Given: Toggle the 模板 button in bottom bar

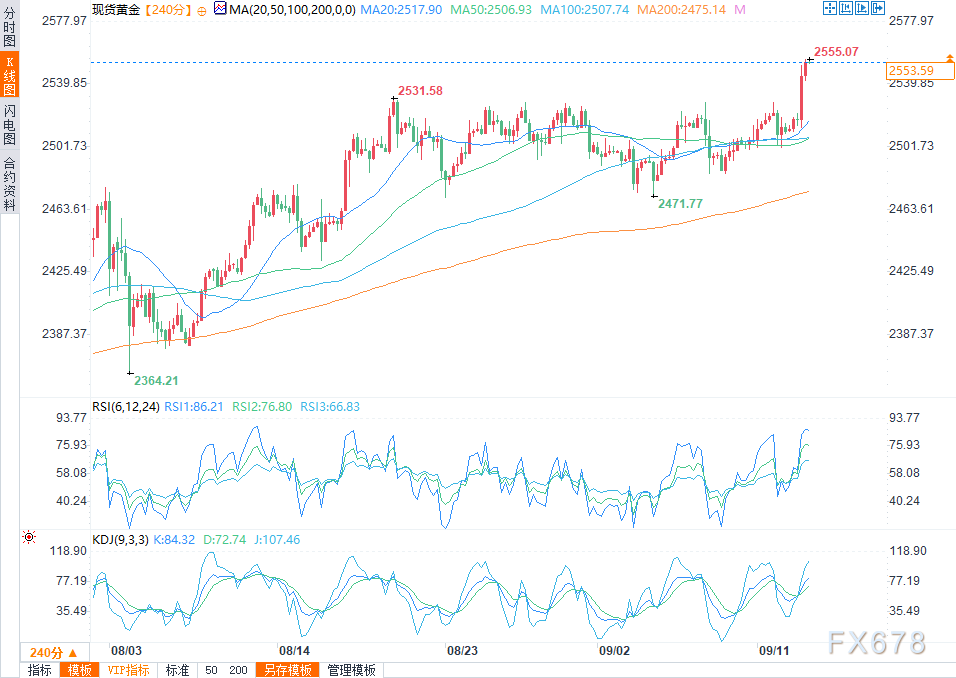Looking at the screenshot, I should click(x=79, y=670).
